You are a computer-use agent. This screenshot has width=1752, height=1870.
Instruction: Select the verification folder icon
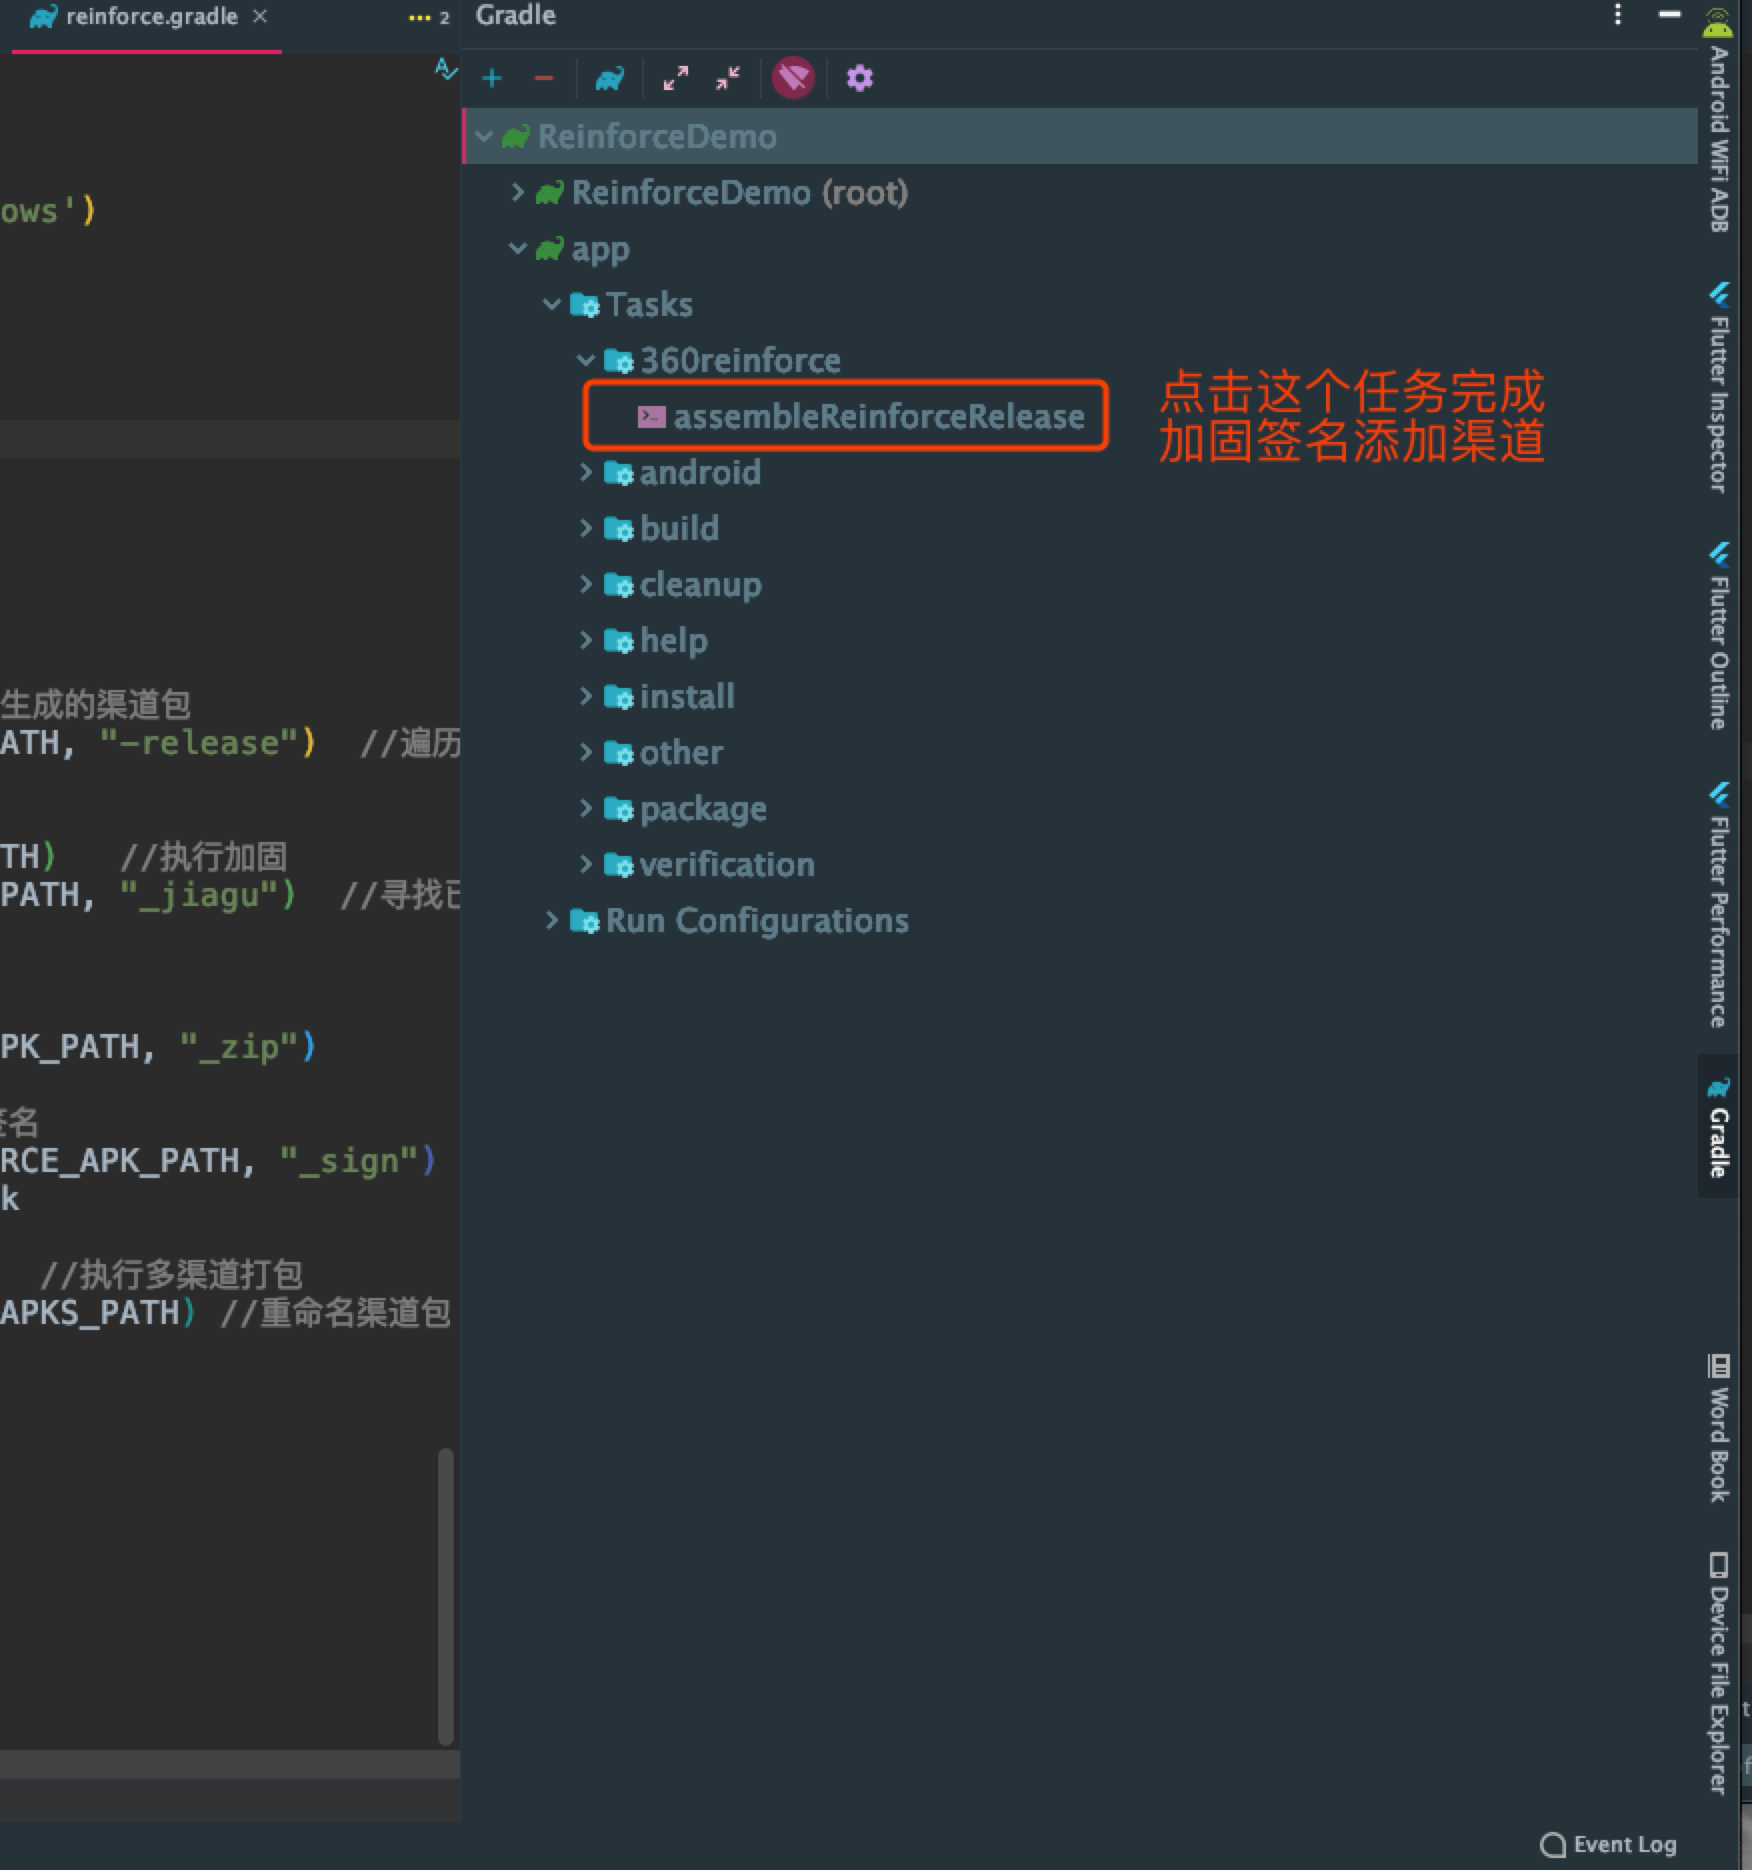coord(619,865)
